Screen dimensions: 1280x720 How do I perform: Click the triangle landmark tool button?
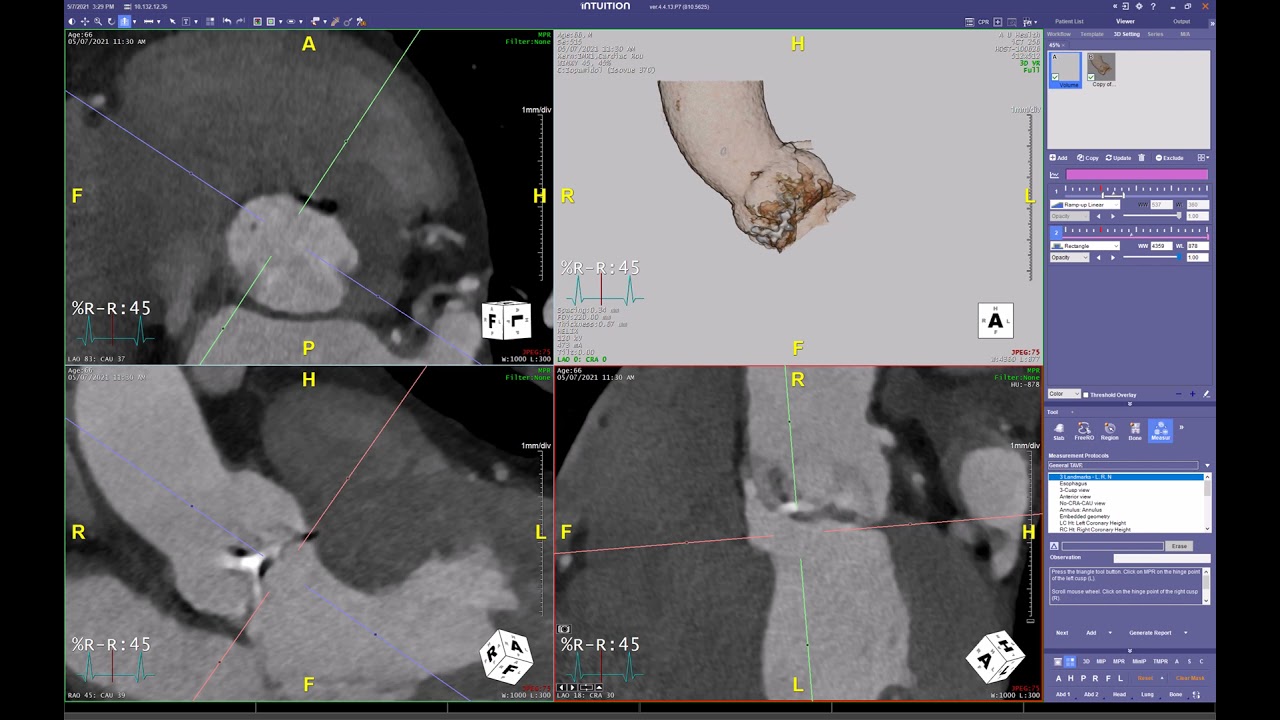click(x=1053, y=546)
